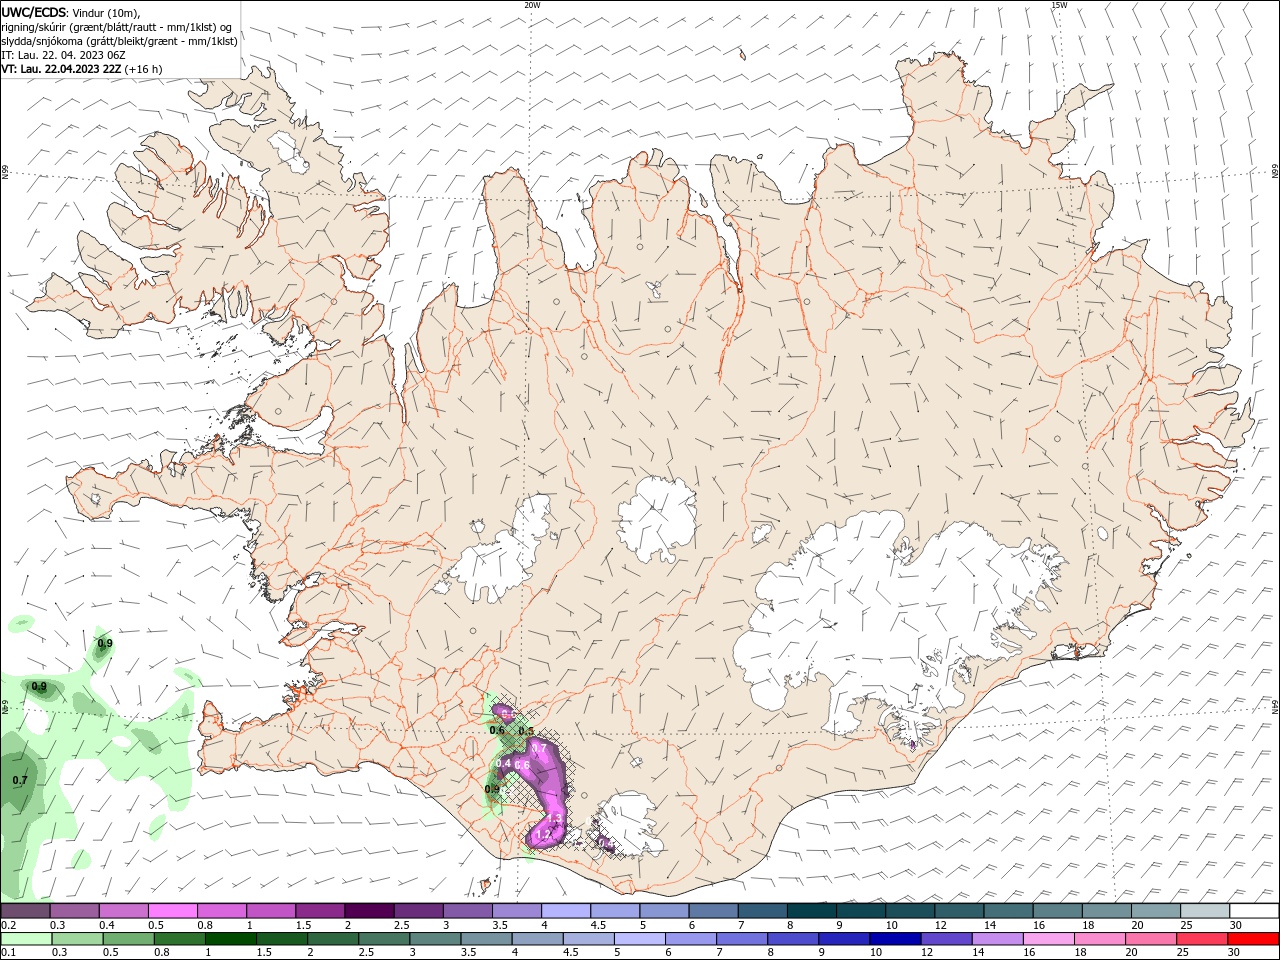The height and width of the screenshot is (960, 1280).
Task: Select the 'Vindur (10m)' label
Action: coord(107,12)
